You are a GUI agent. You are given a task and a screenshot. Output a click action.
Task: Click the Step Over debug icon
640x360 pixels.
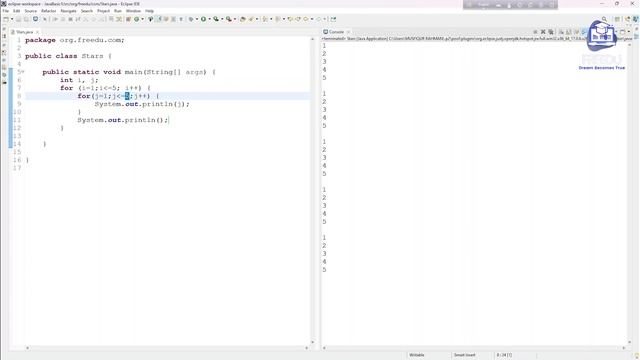click(x=93, y=19)
